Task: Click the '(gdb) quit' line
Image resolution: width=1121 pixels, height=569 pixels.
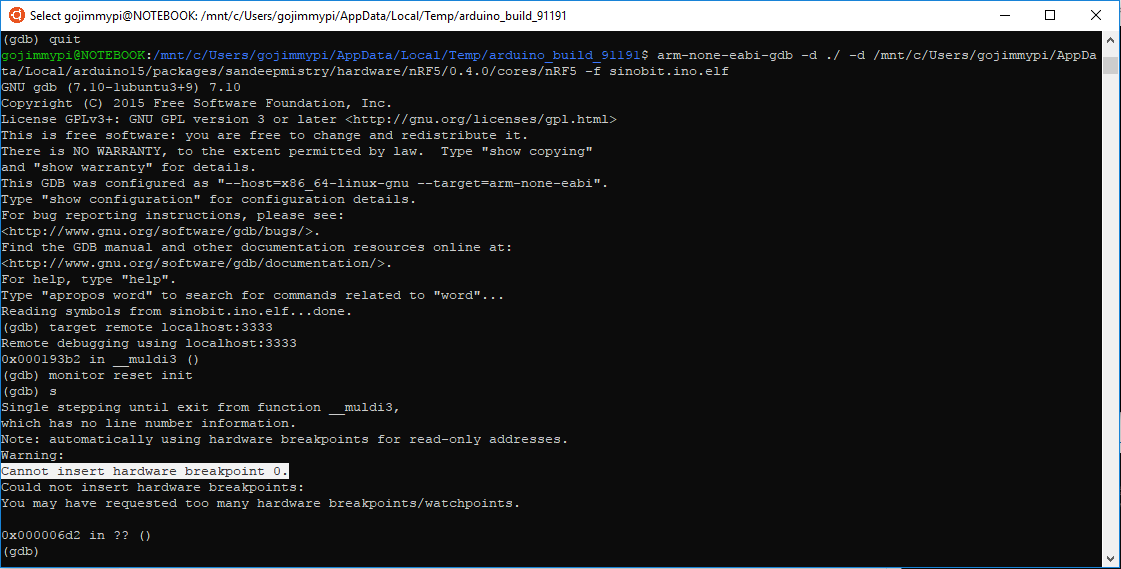Action: tap(41, 39)
